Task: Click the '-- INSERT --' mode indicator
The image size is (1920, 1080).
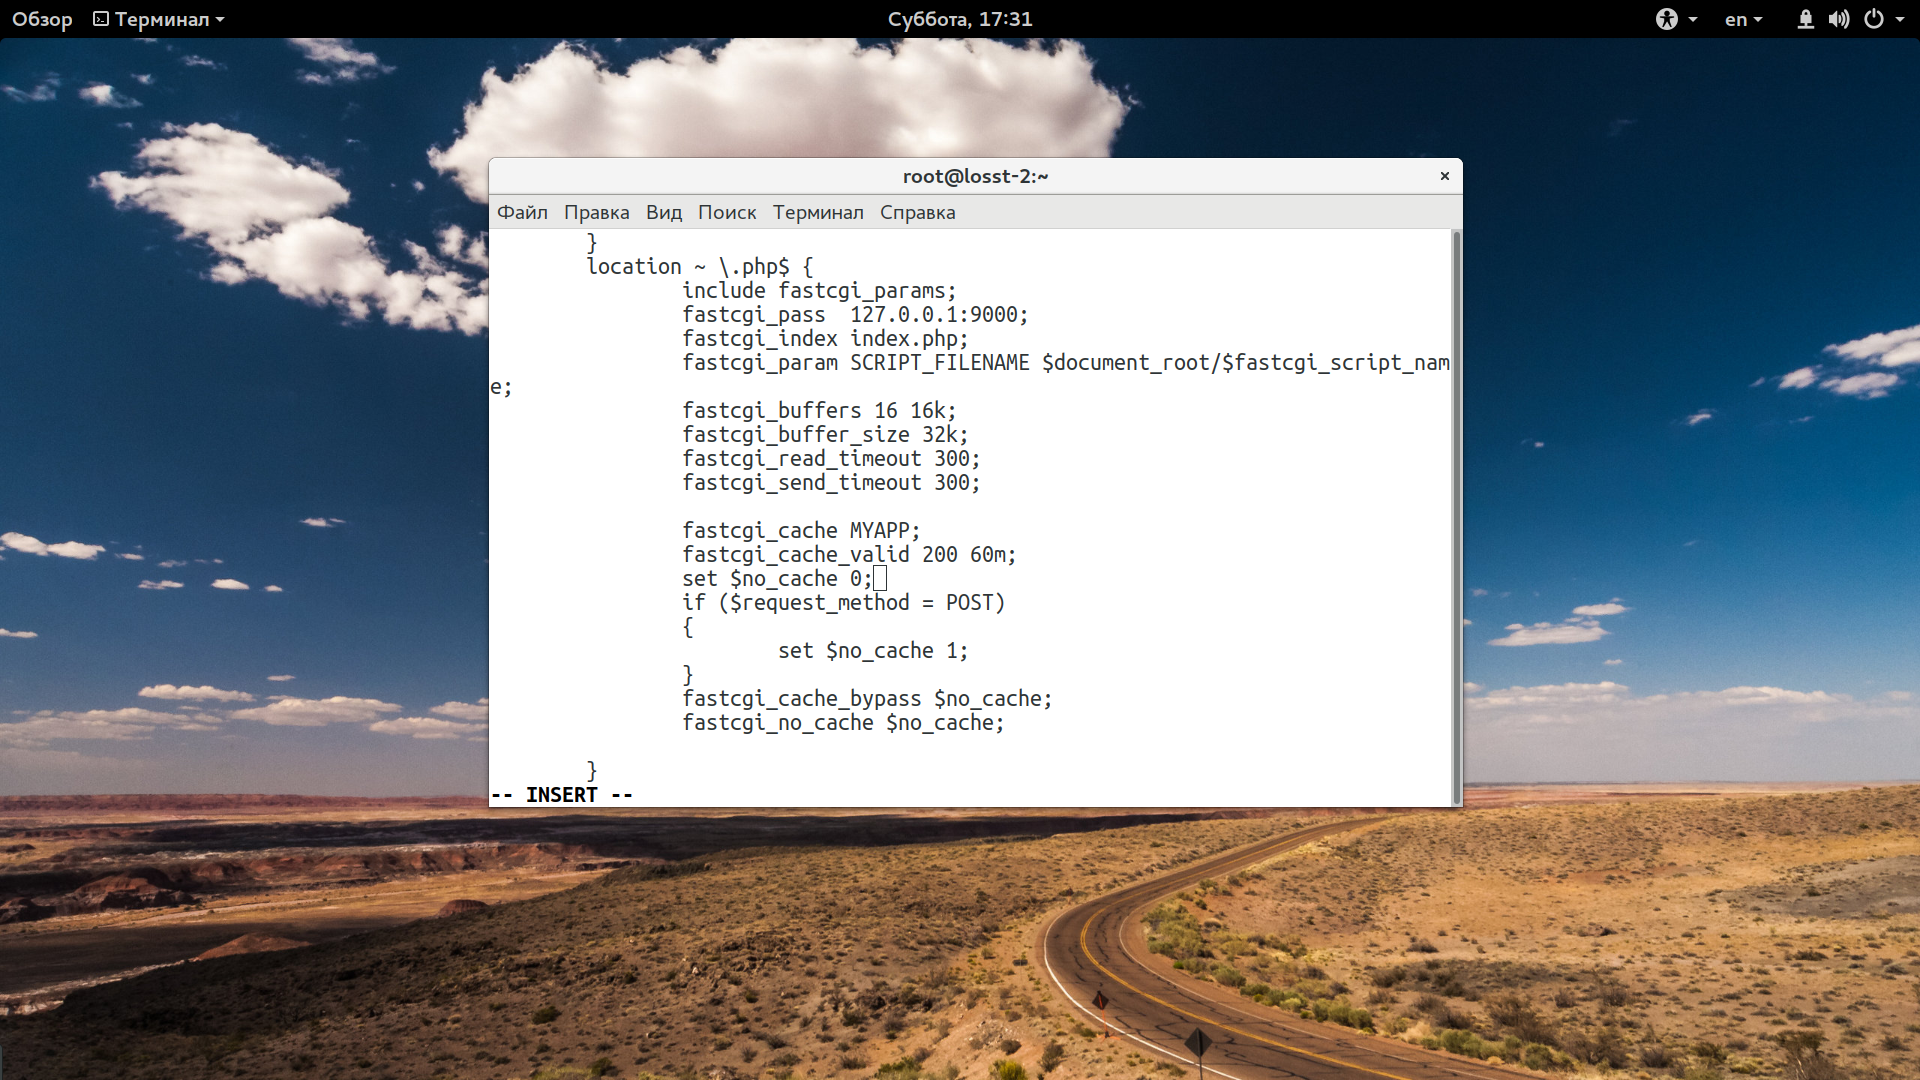Action: coord(561,795)
